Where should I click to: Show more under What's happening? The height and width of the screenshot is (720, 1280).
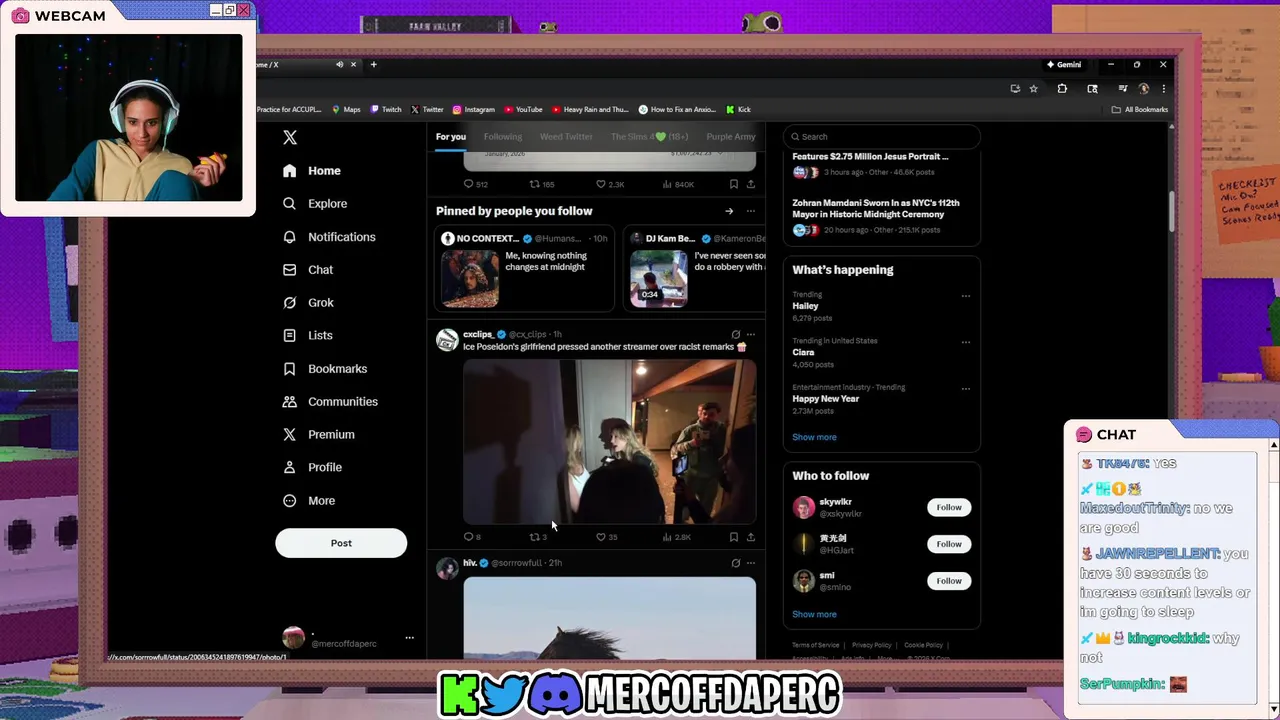pyautogui.click(x=814, y=437)
